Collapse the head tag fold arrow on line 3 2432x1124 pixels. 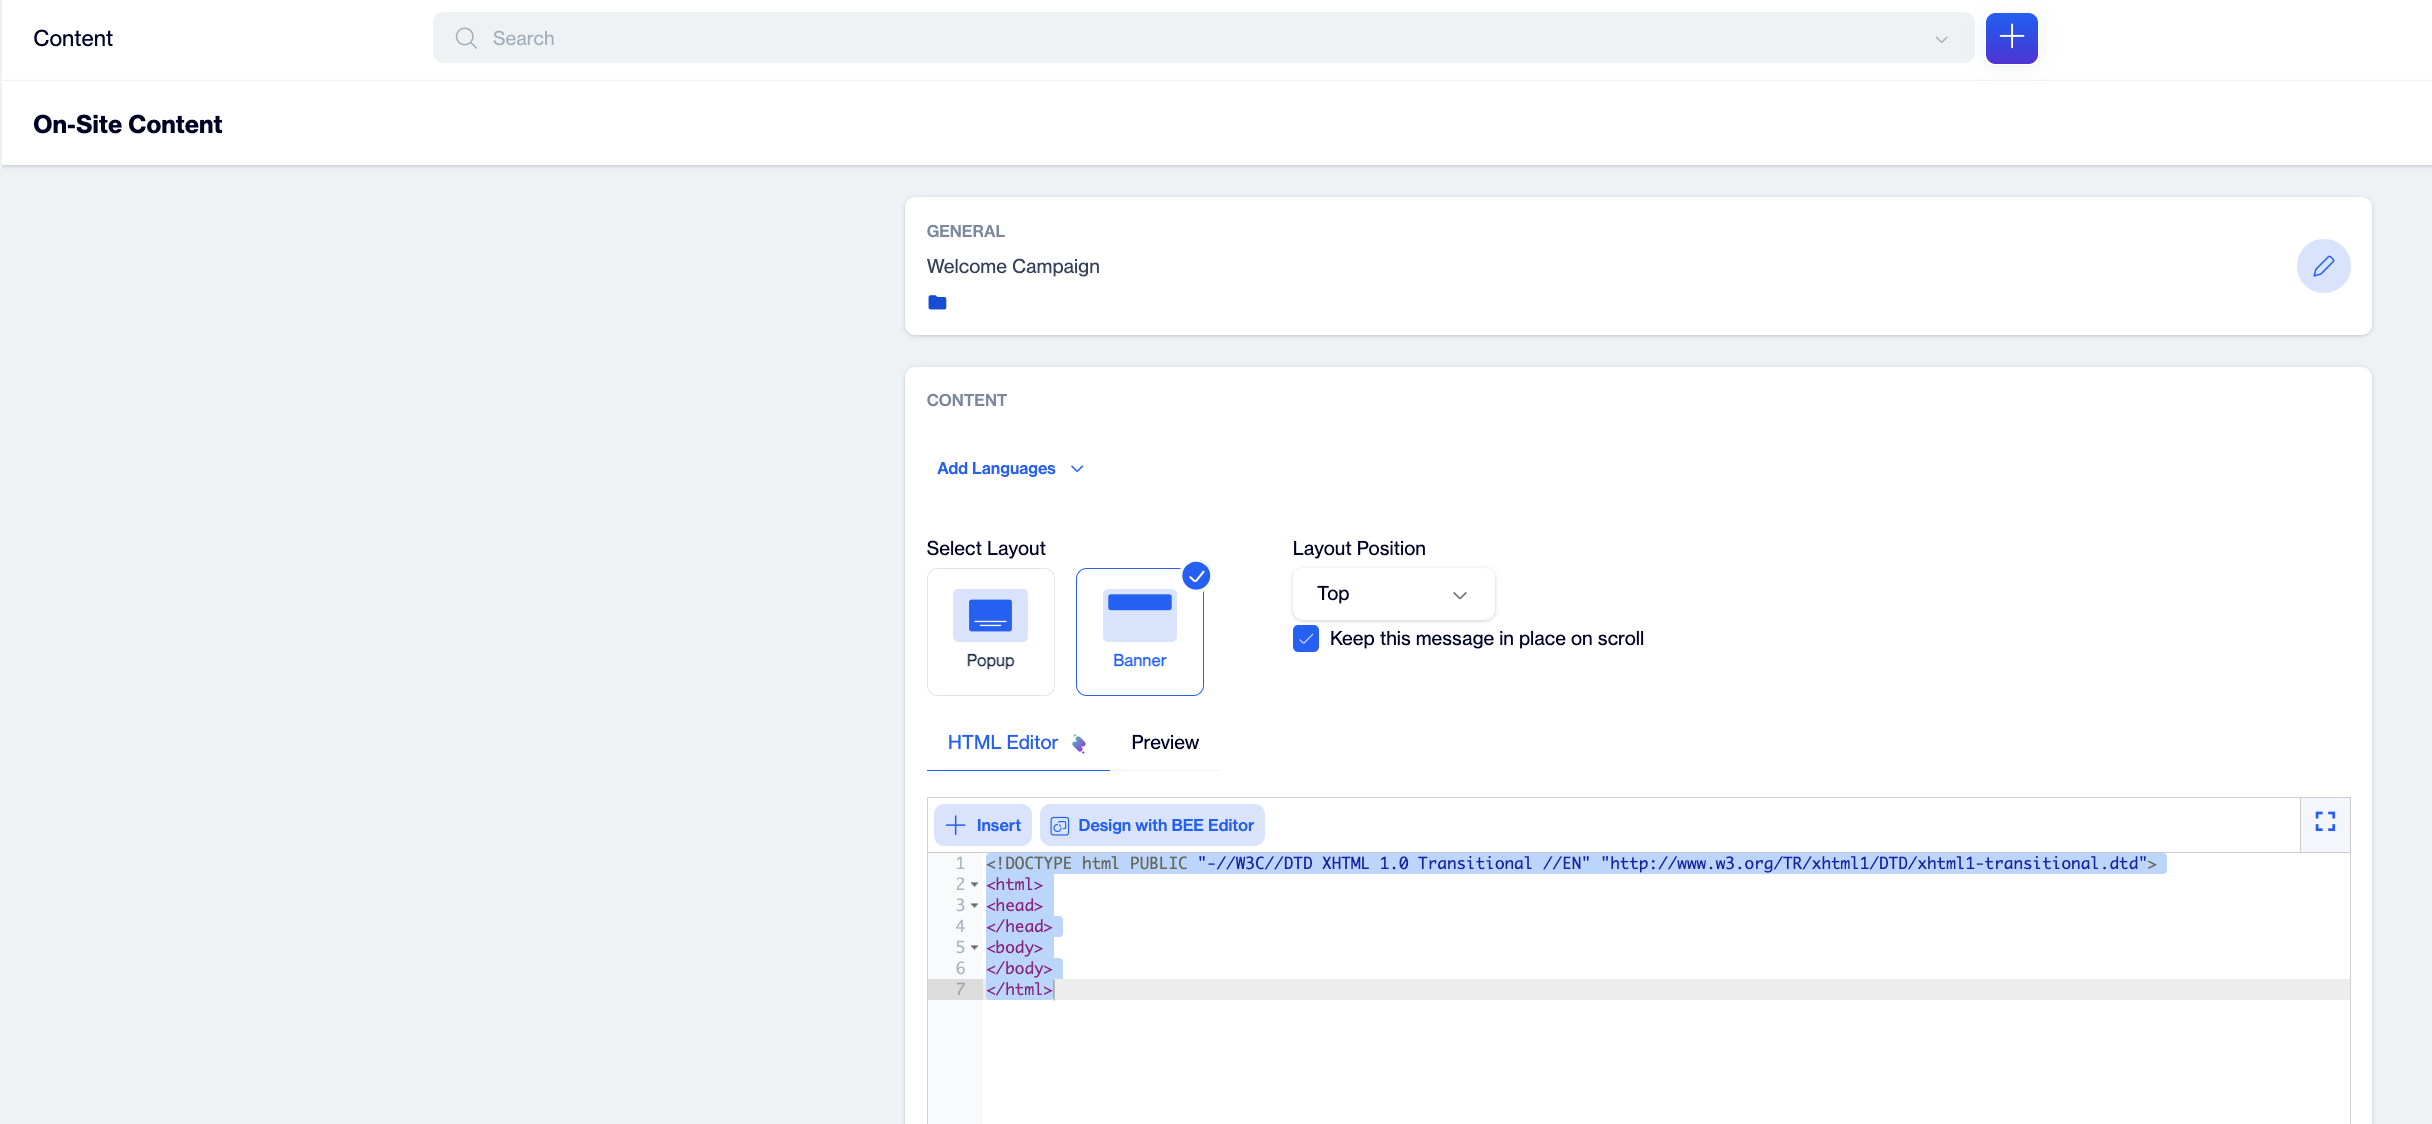974,906
